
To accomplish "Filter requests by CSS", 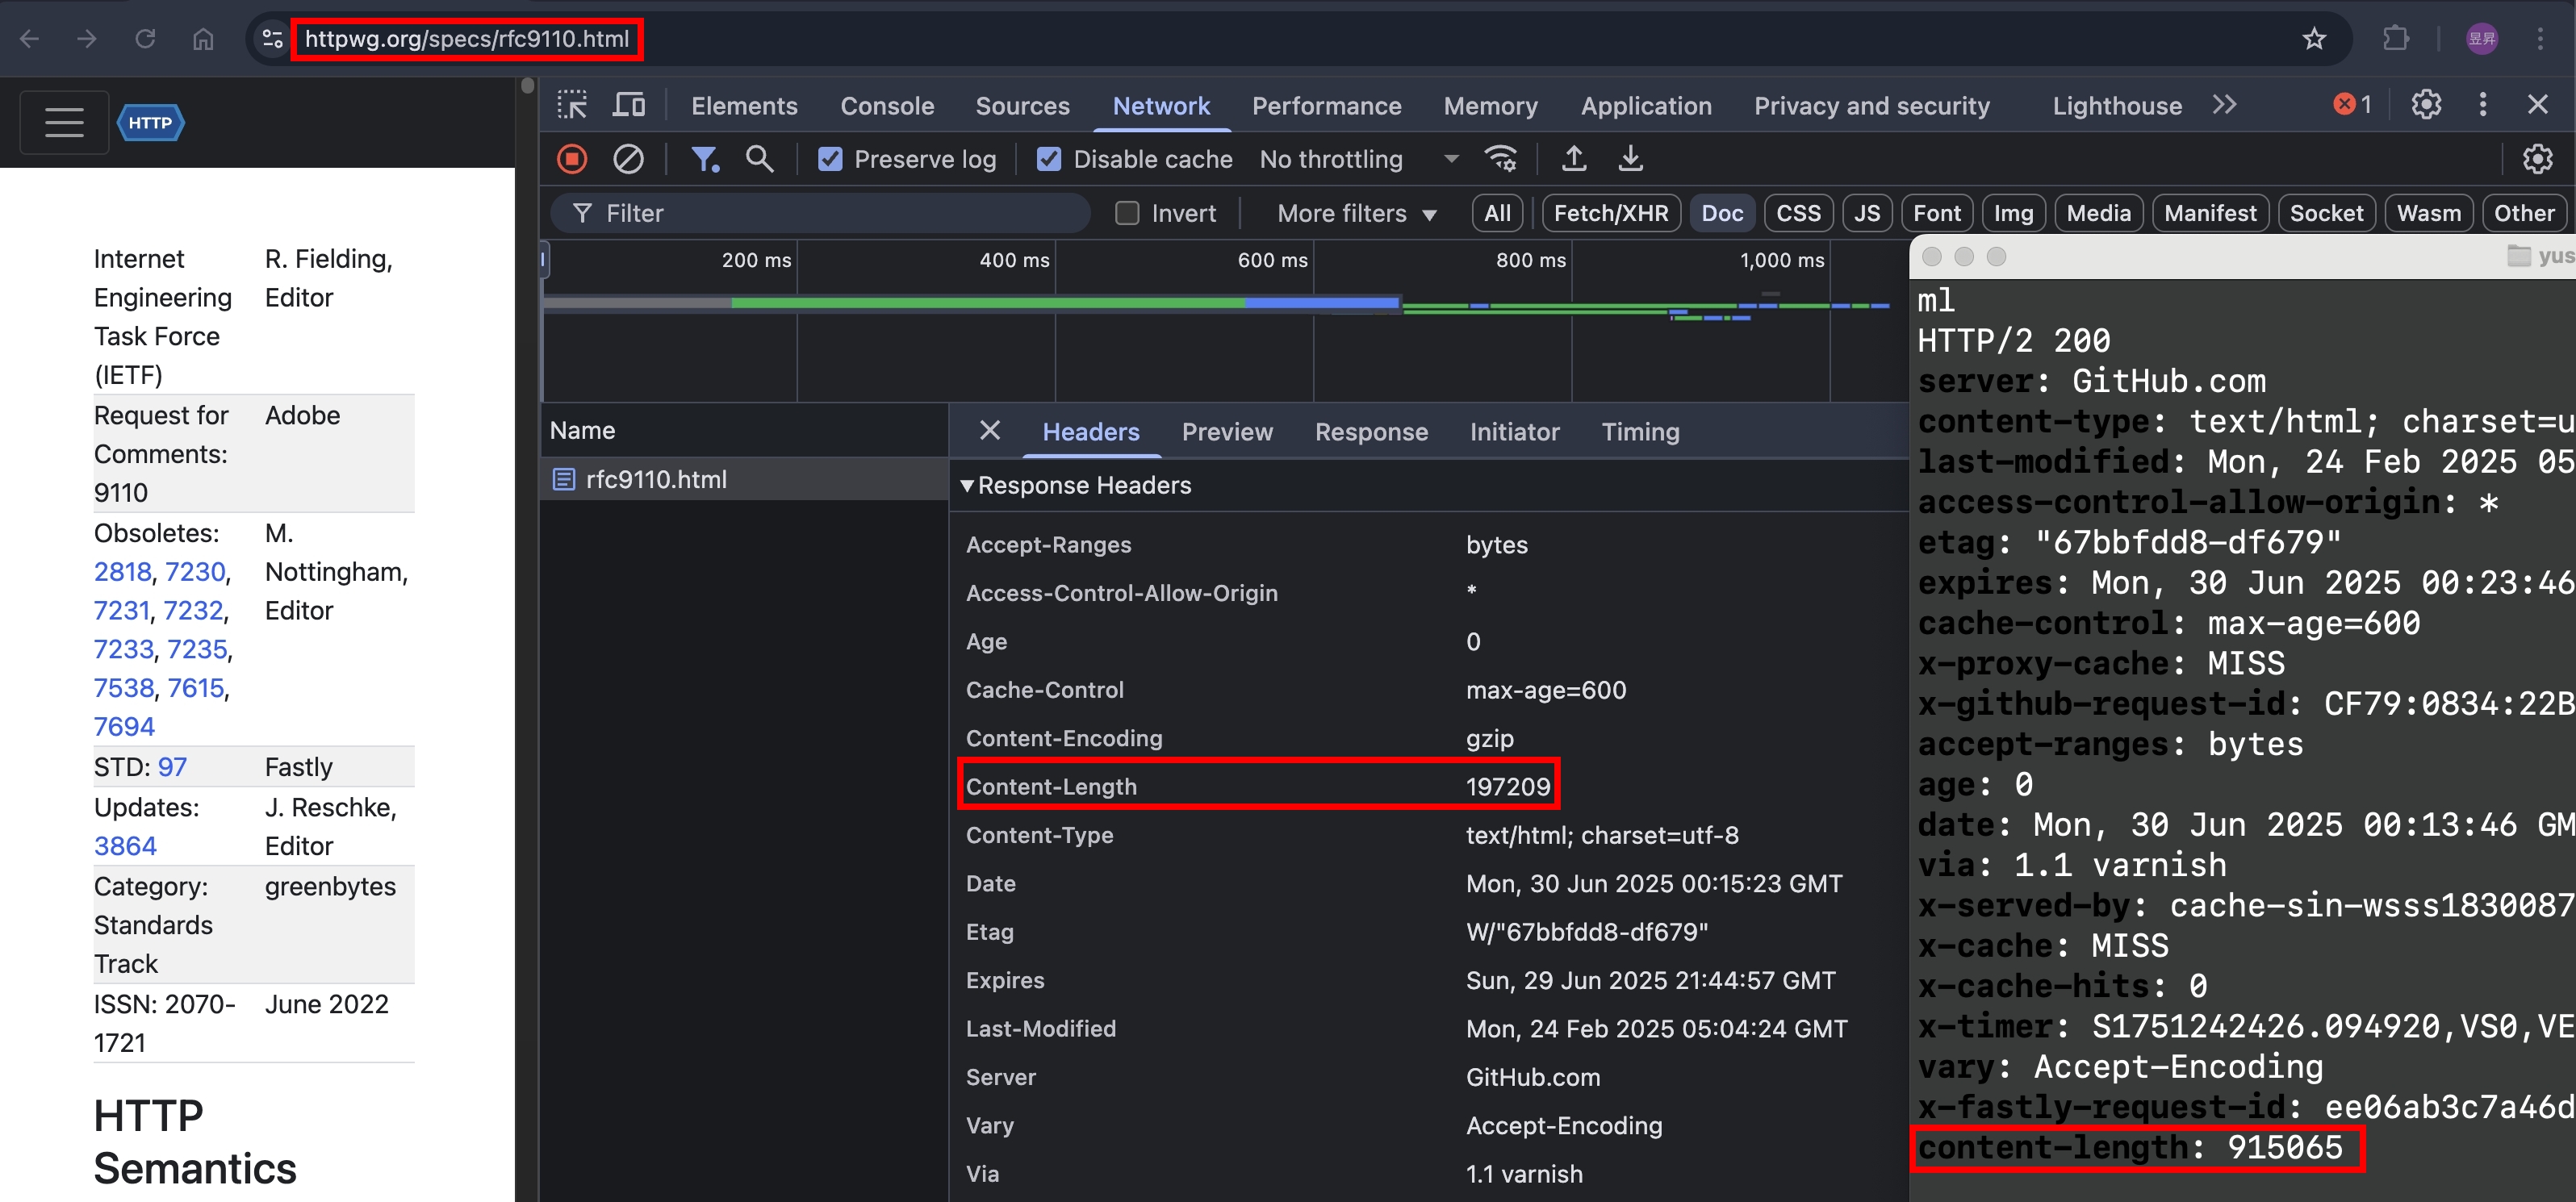I will 1798,213.
